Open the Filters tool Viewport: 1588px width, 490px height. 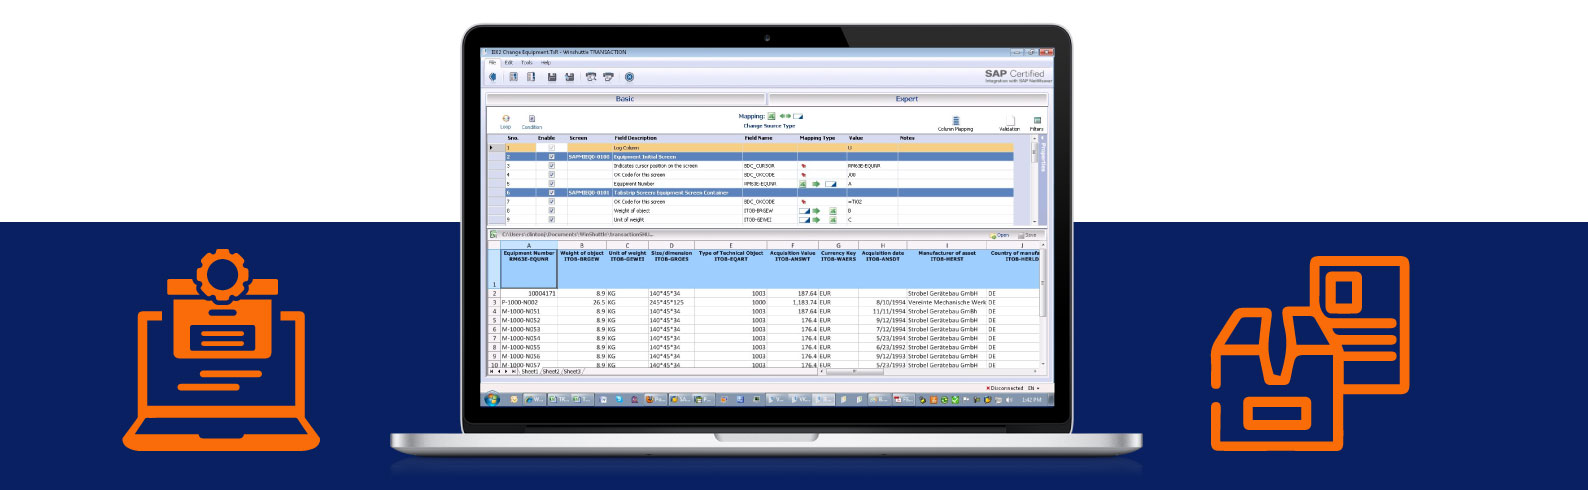[x=1037, y=121]
